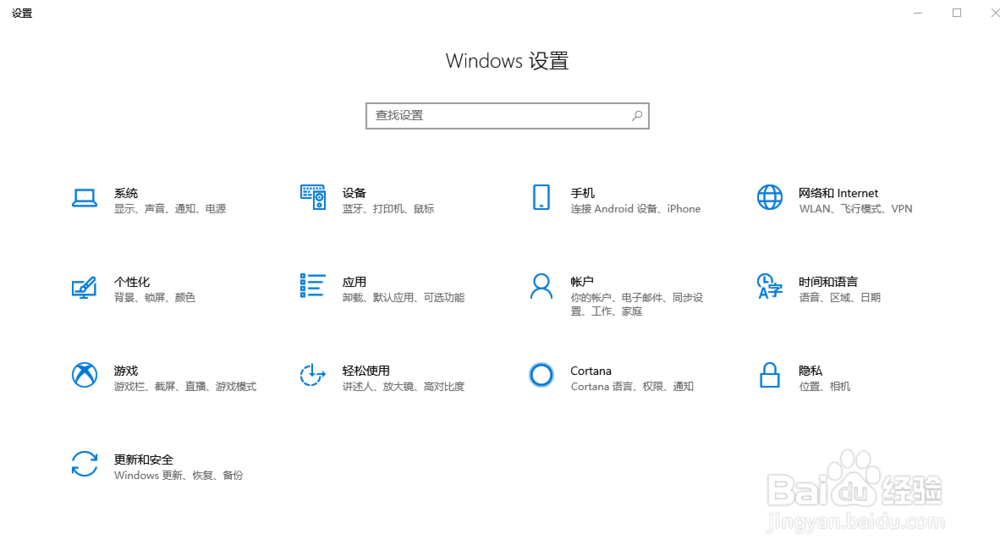Click the text 显示、声音、通知、电源
The image size is (1000, 556).
click(170, 209)
